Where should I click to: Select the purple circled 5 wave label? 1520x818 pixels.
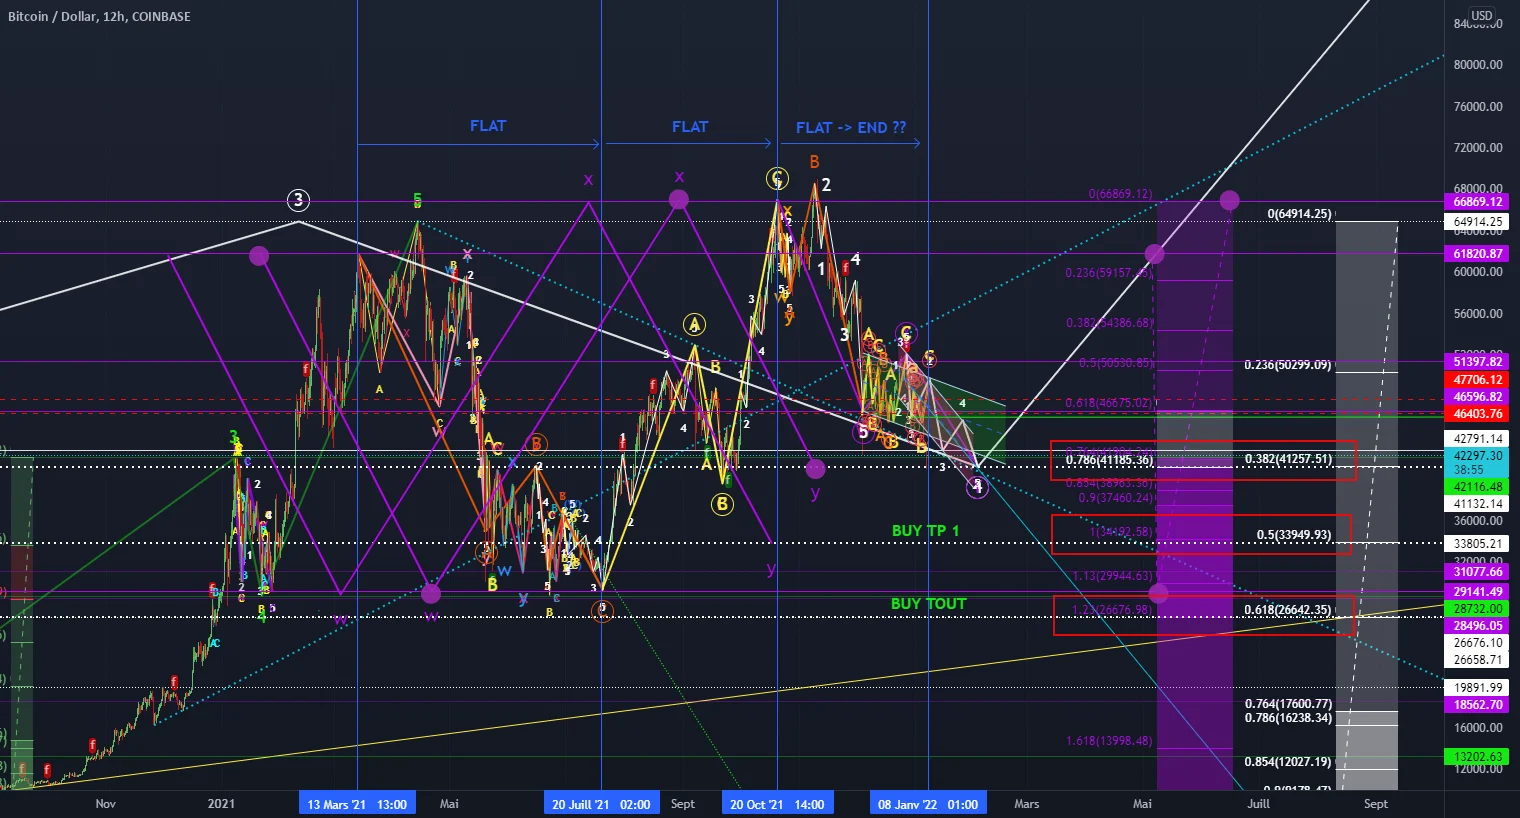tap(862, 432)
